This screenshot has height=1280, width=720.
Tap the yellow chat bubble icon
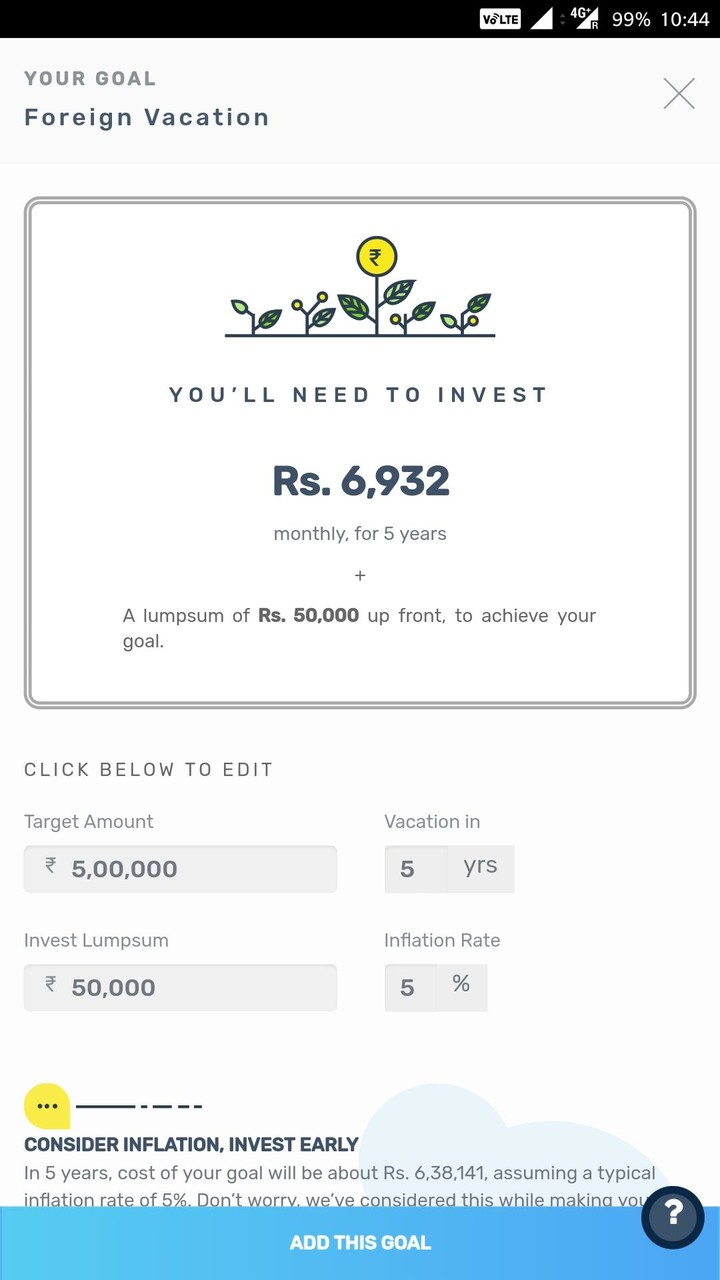[45, 1105]
